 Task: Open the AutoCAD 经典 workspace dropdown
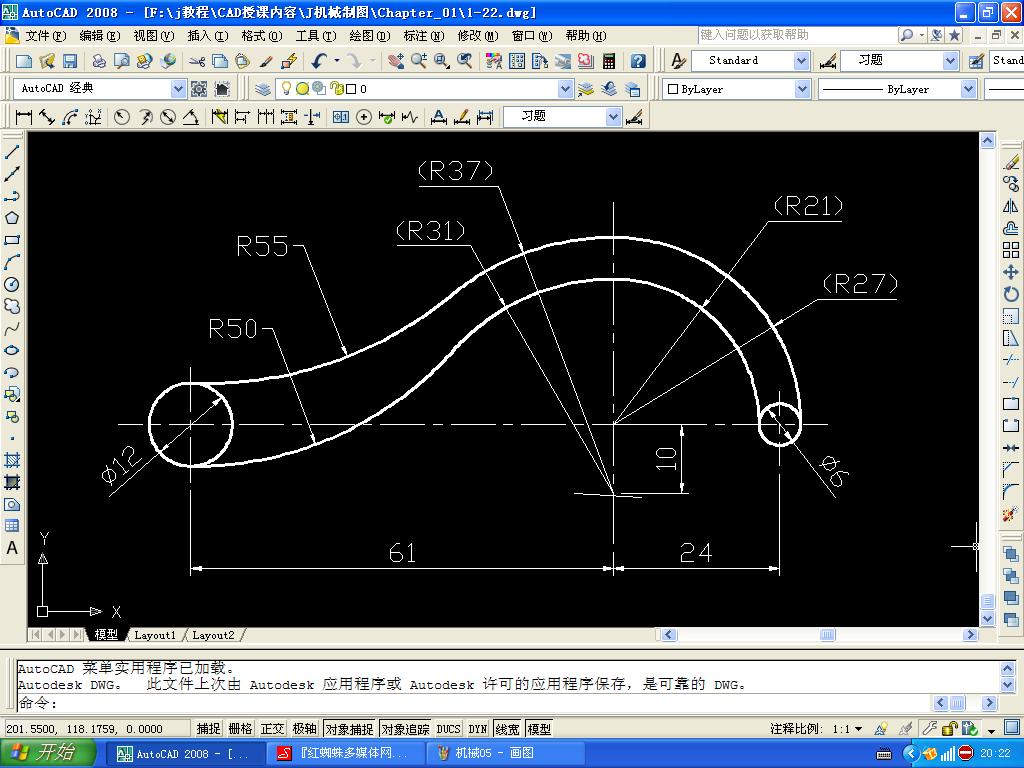[x=178, y=88]
